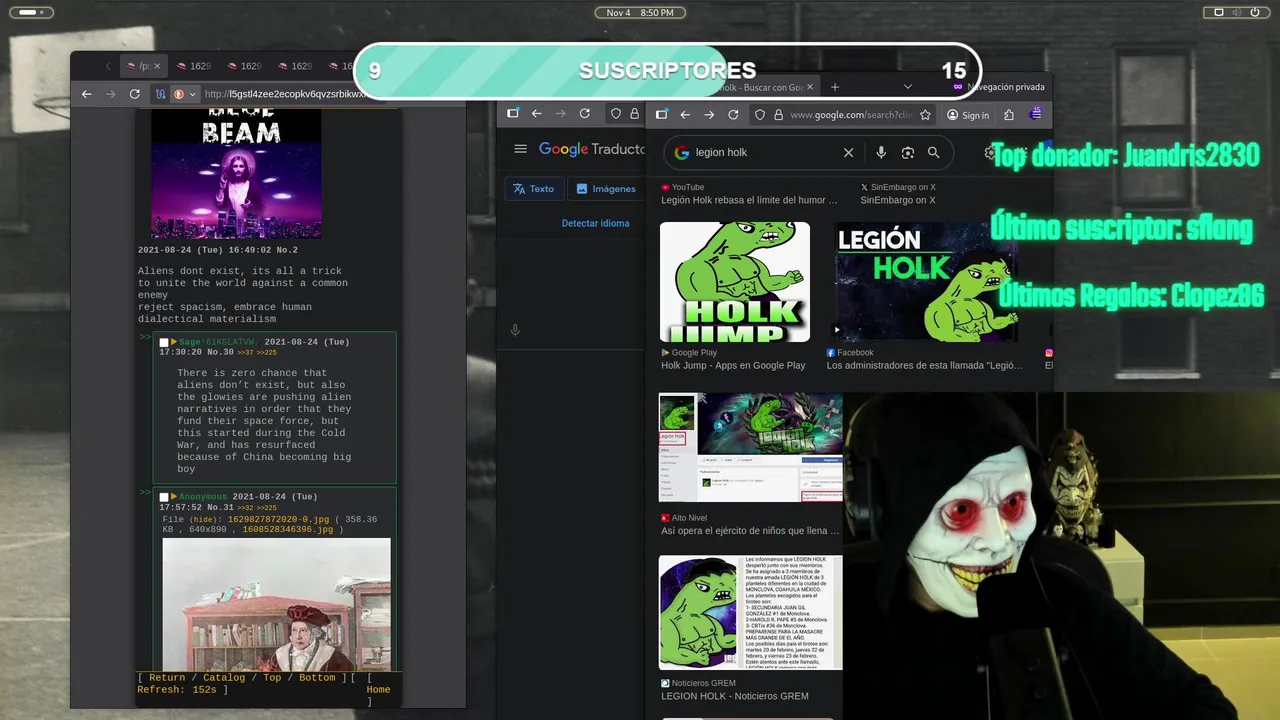1280x720 pixels.
Task: Start Google voice search microphone
Action: click(881, 153)
